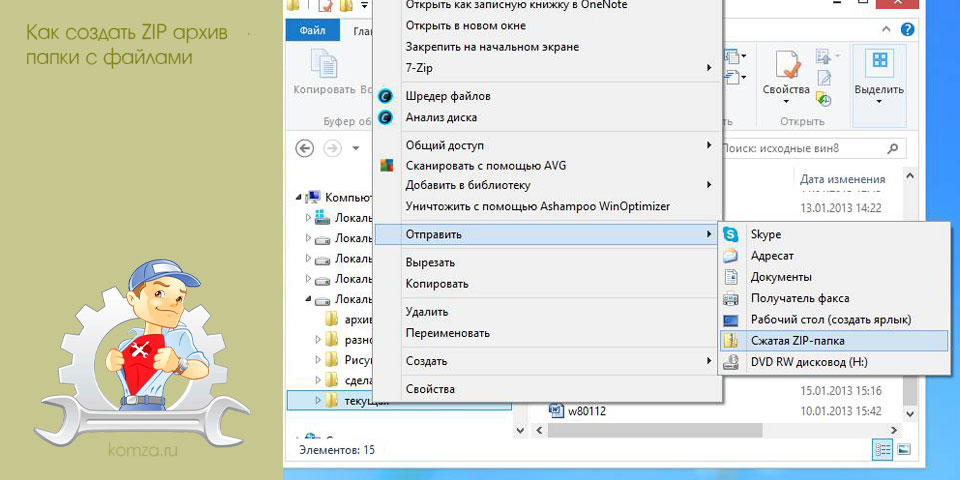Screen dimensions: 960x480
Task: Select the Отправить menu entry
Action: [x=547, y=234]
